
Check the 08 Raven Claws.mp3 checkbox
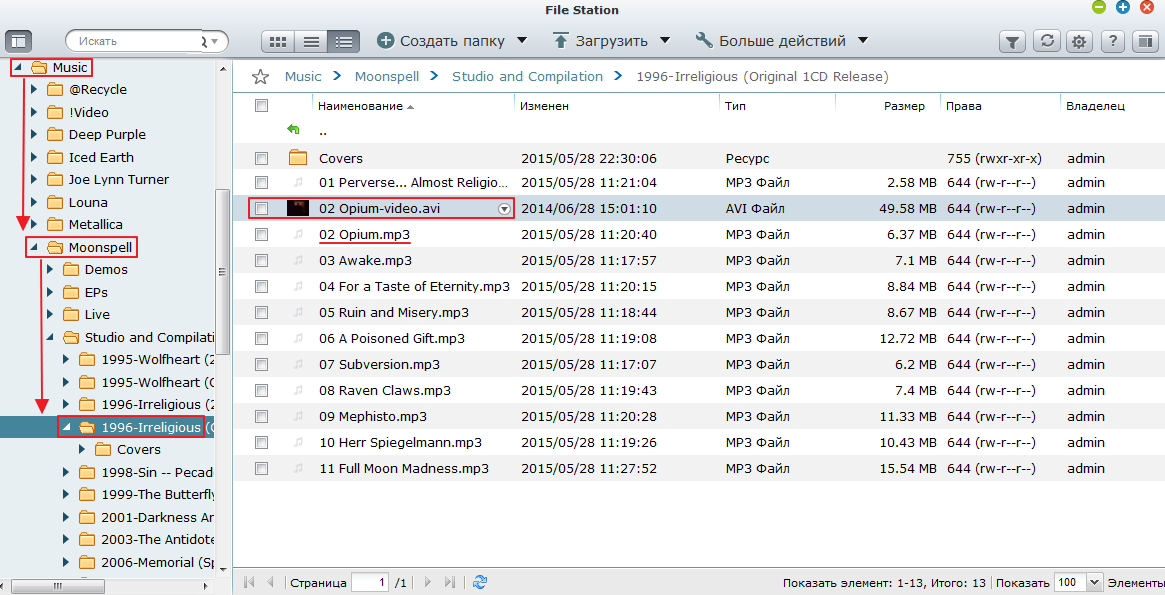click(x=262, y=390)
